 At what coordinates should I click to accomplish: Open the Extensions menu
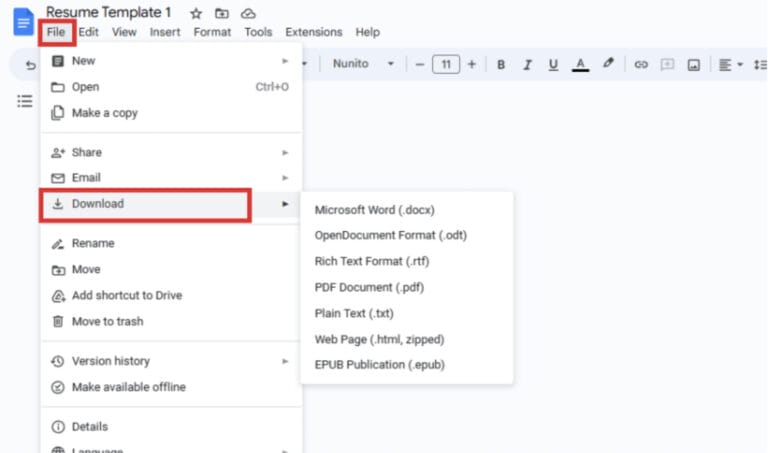314,32
